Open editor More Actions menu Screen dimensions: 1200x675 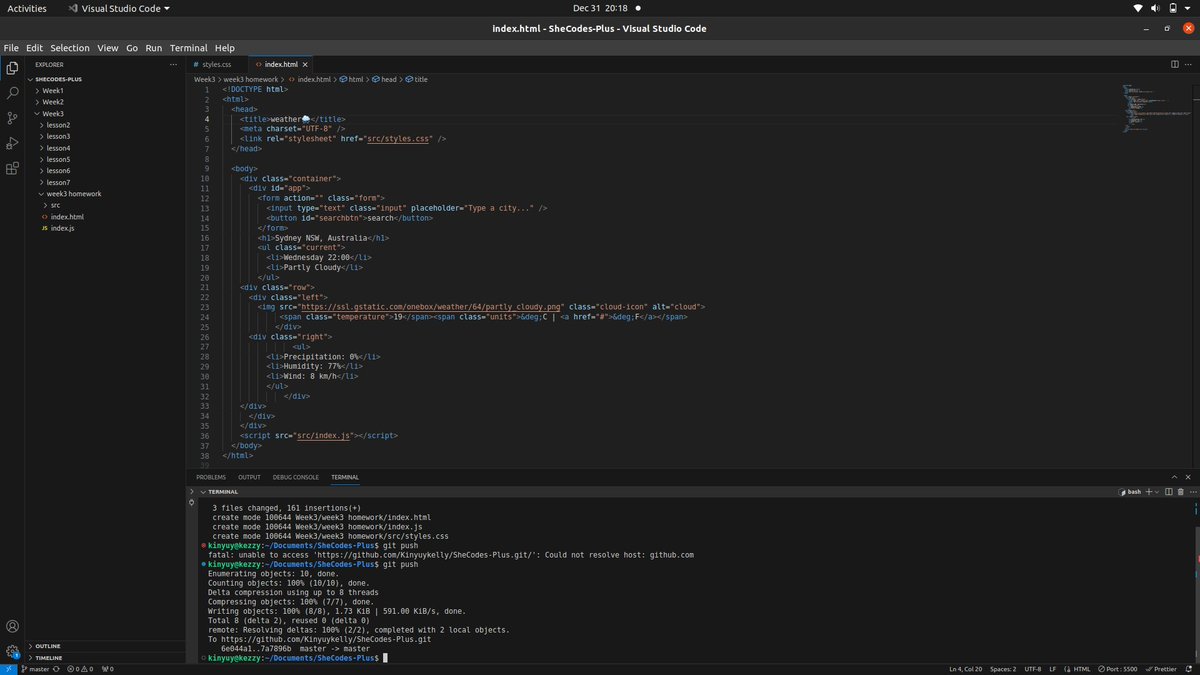click(1189, 64)
